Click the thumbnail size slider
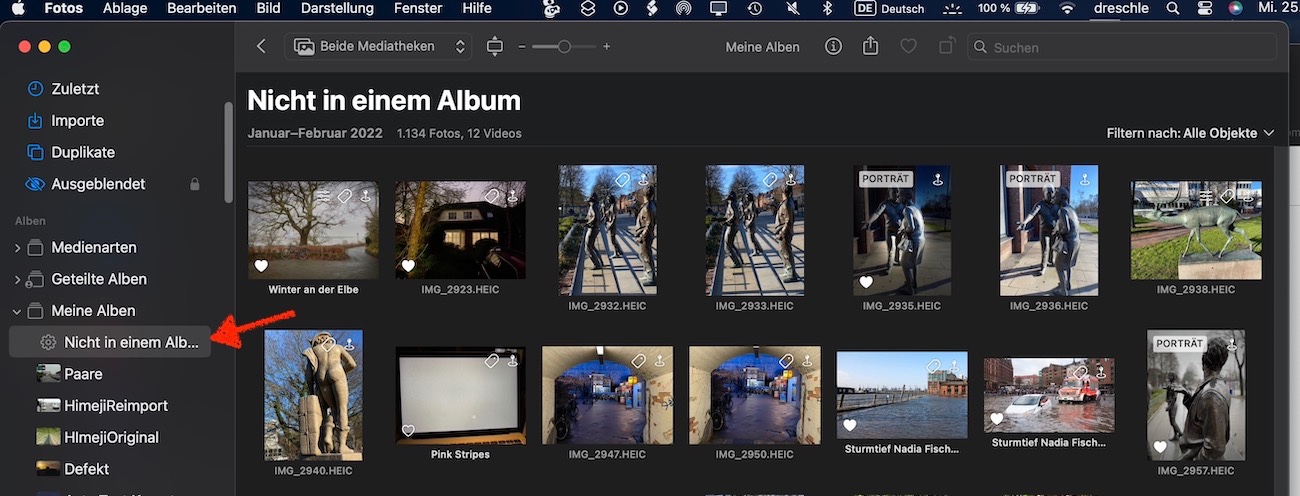Viewport: 1300px width, 496px height. point(564,47)
